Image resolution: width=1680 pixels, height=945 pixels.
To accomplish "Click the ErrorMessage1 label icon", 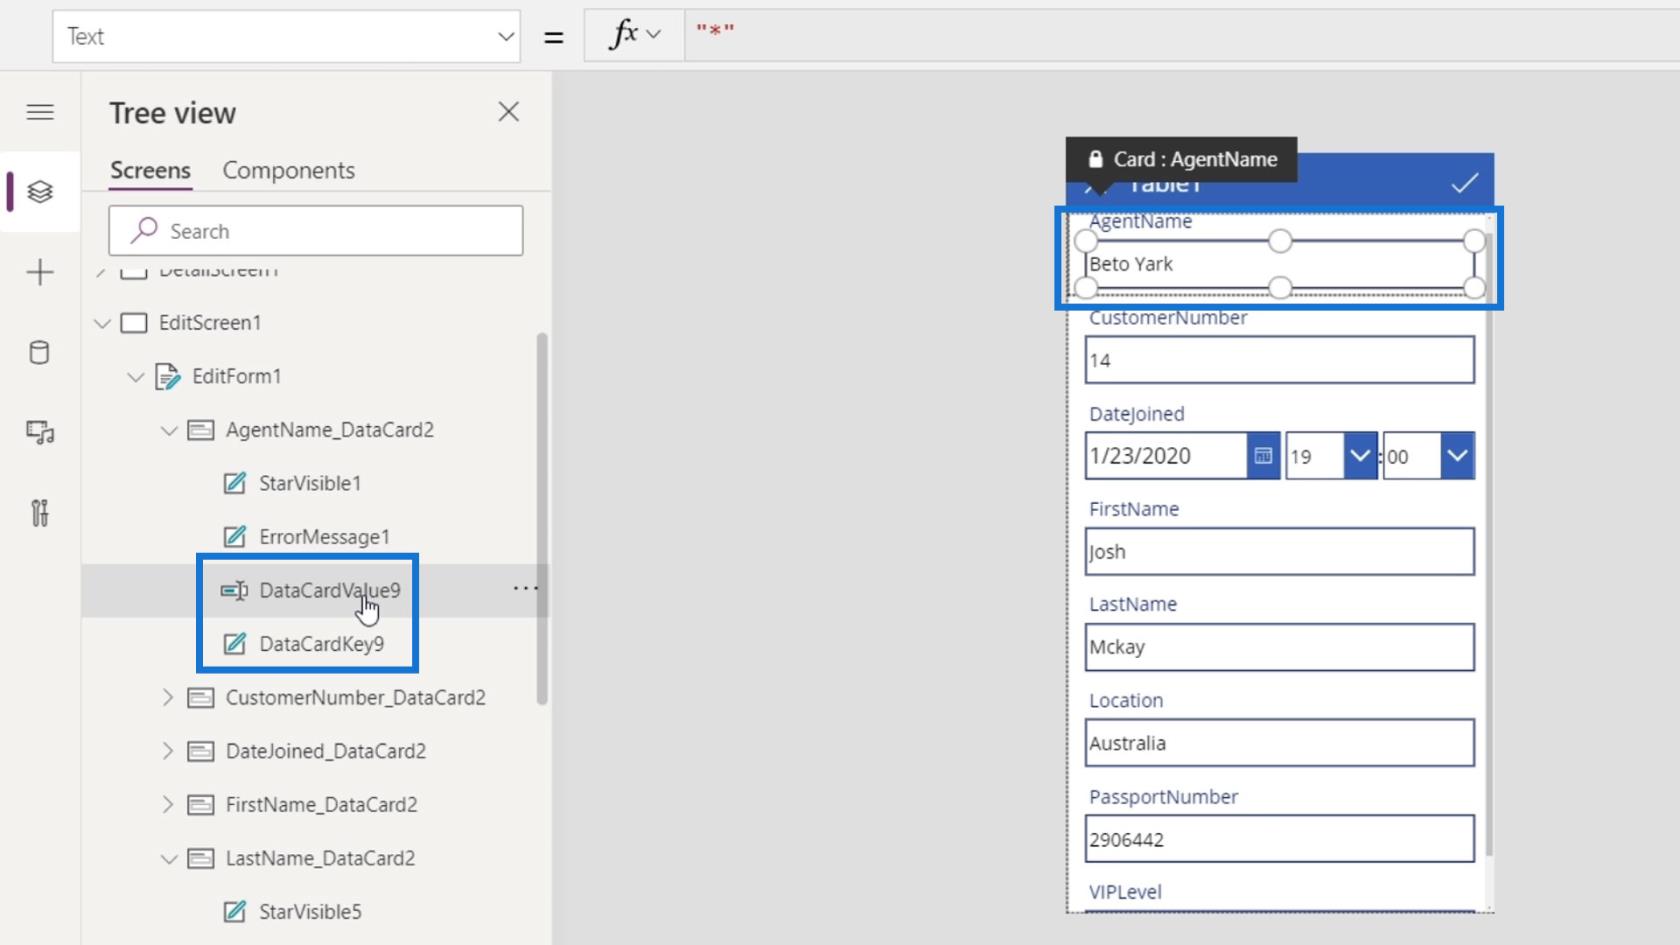I will point(234,537).
